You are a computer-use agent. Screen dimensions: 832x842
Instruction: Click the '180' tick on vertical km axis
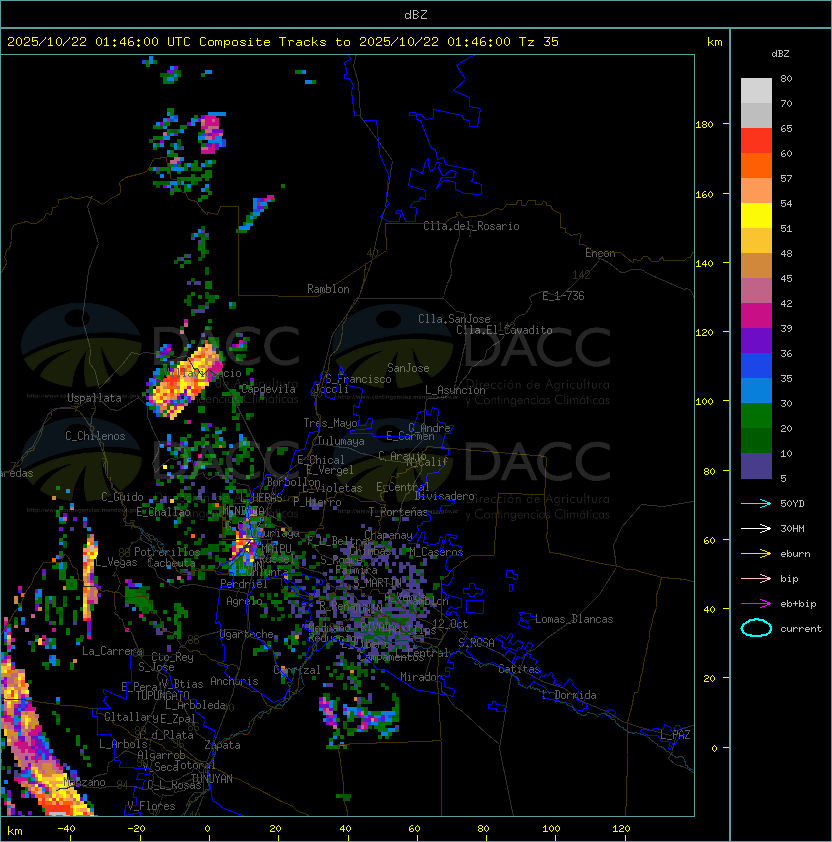704,125
